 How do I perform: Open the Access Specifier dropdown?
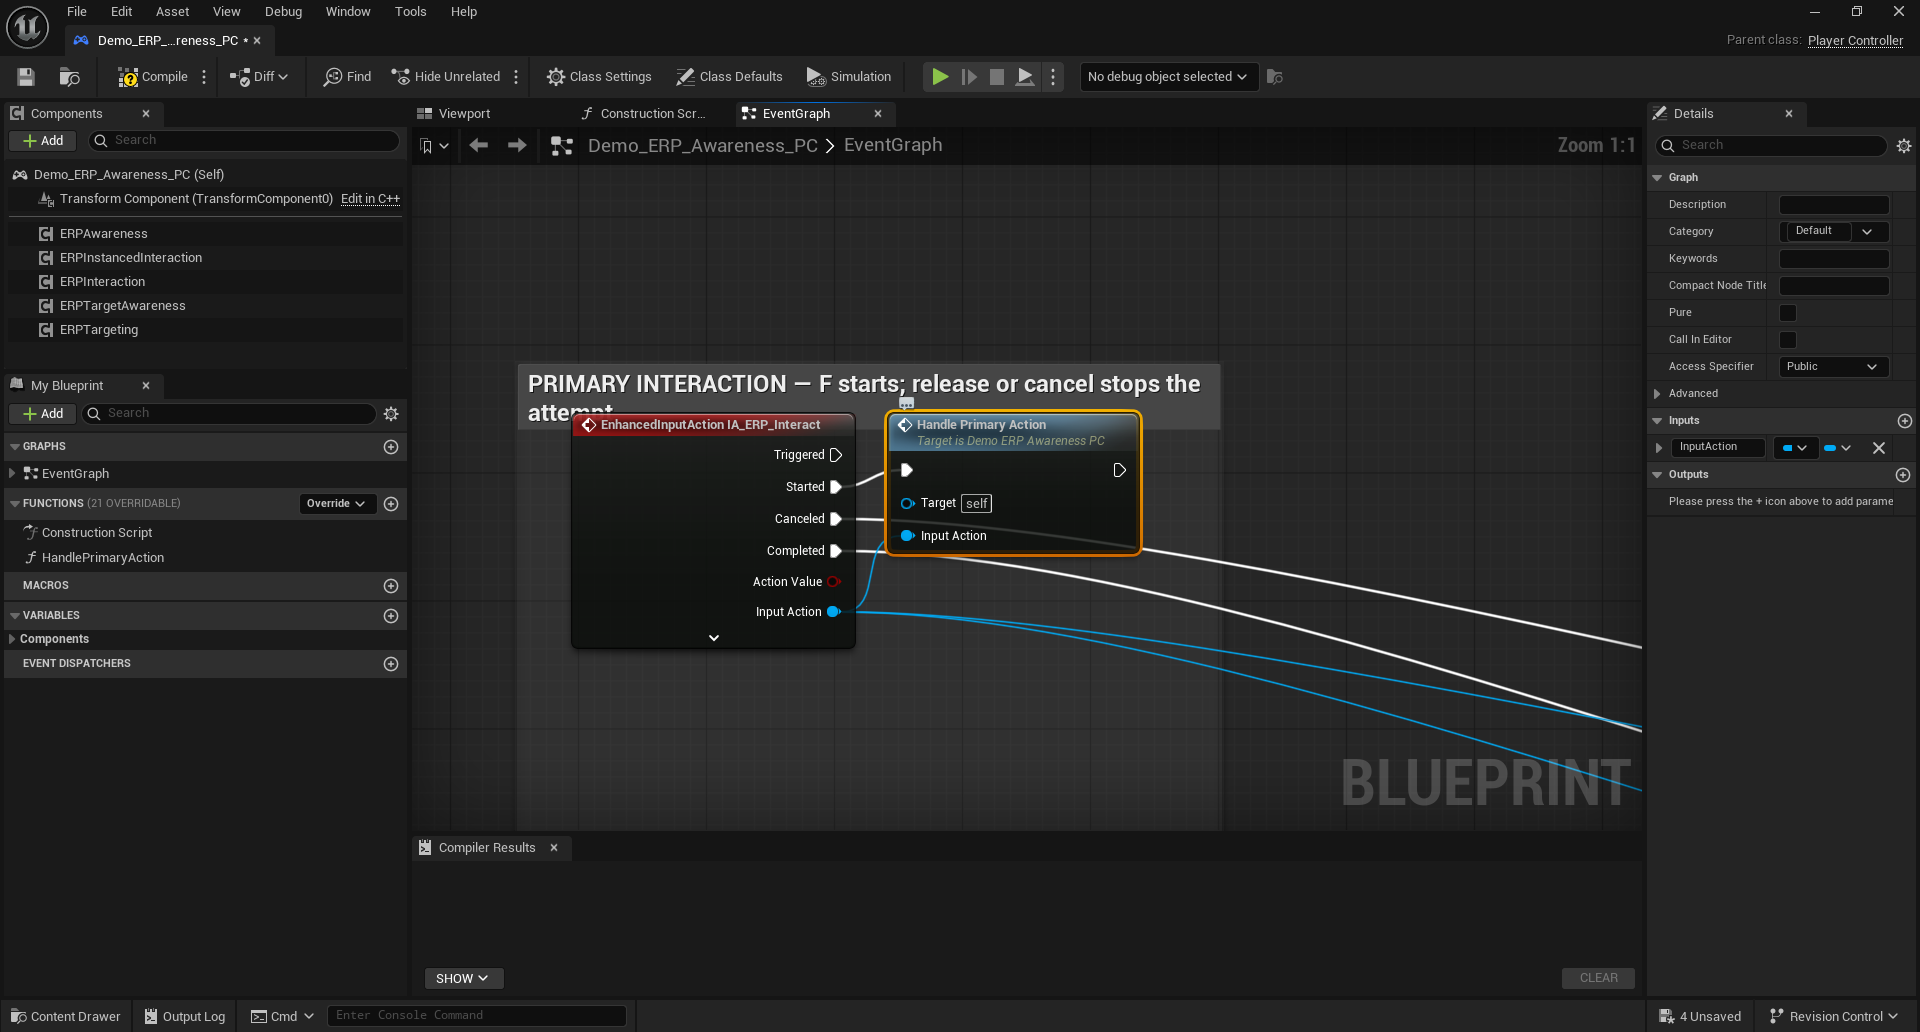tap(1834, 367)
